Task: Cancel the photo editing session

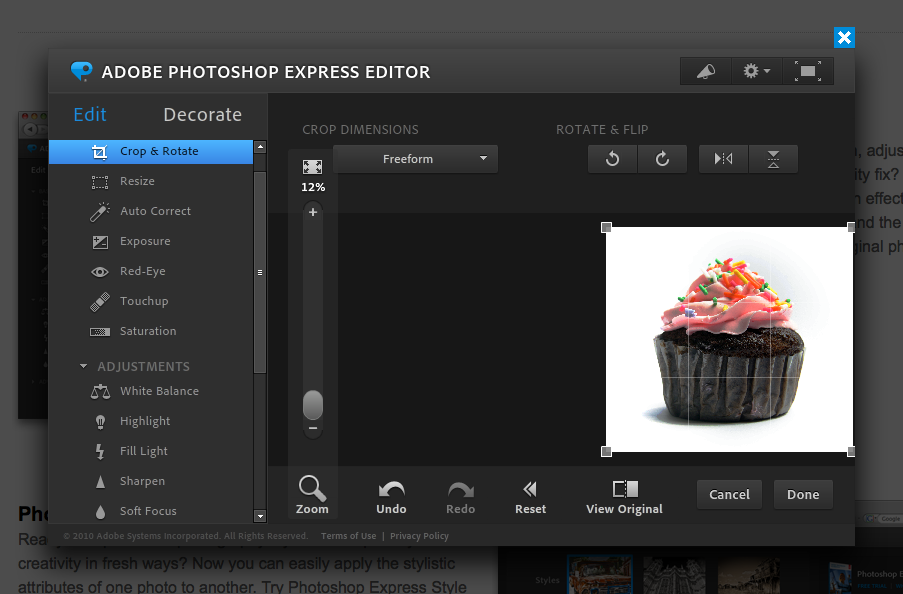Action: pyautogui.click(x=729, y=494)
